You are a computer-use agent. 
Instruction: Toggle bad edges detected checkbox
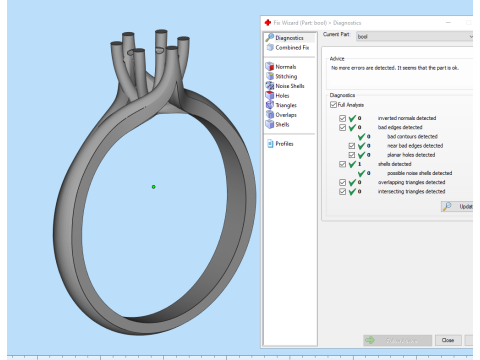click(x=342, y=127)
